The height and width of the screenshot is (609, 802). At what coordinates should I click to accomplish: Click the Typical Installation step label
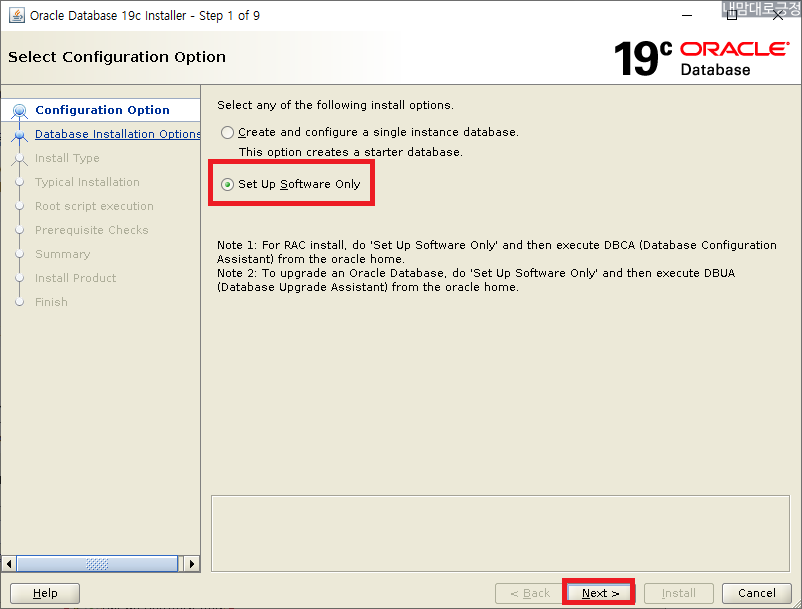(87, 182)
